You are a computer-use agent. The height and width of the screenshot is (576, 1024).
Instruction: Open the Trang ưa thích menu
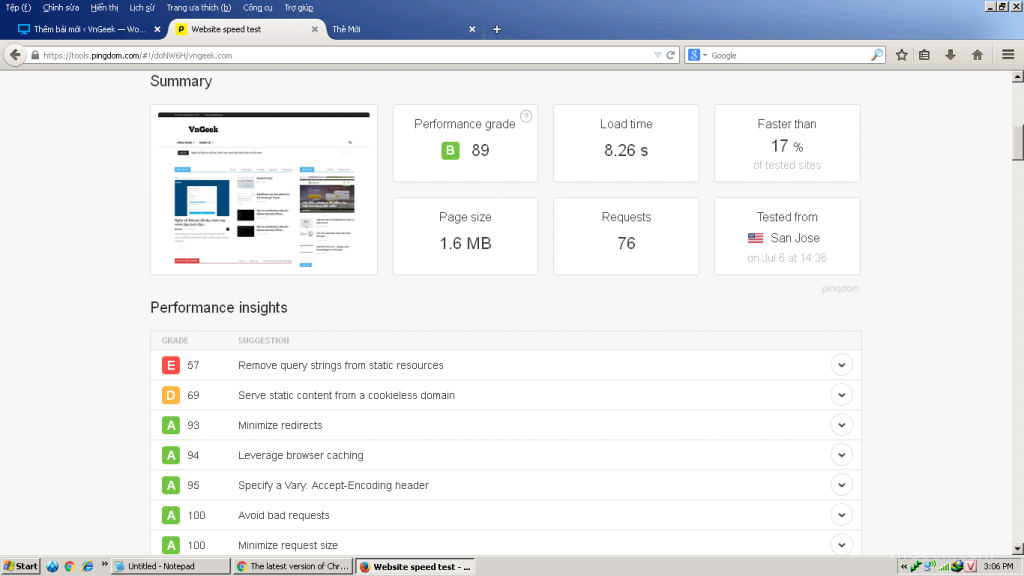point(199,8)
